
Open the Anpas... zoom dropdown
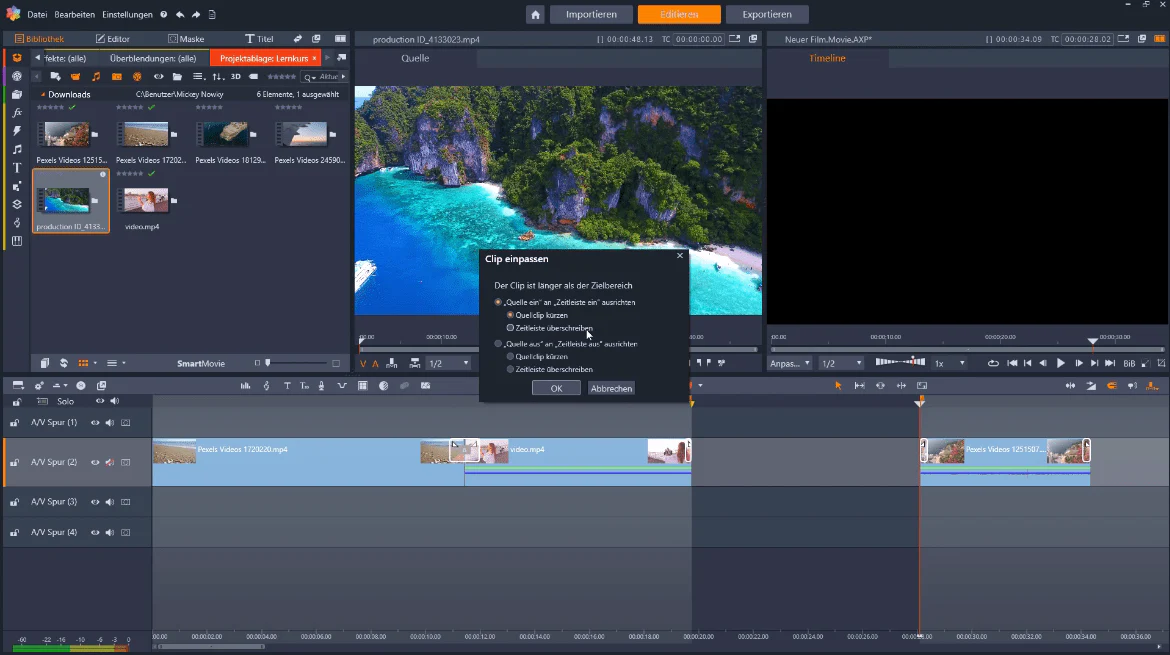tap(789, 363)
